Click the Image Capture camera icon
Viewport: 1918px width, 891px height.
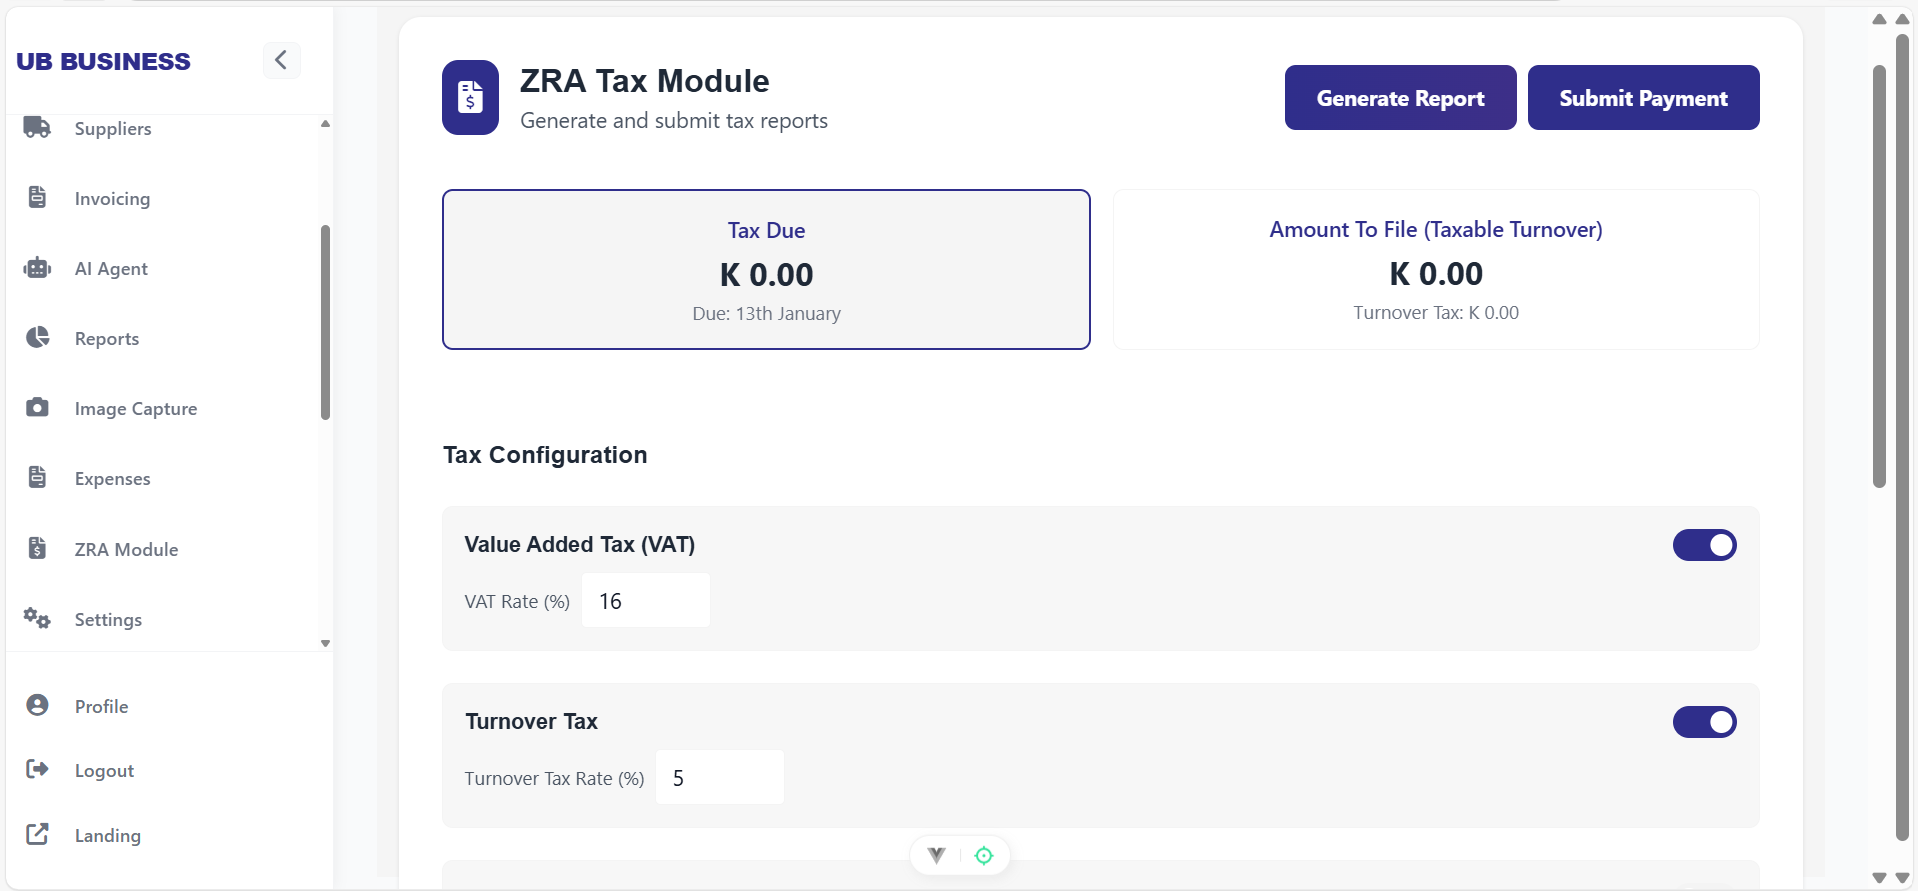click(x=37, y=407)
